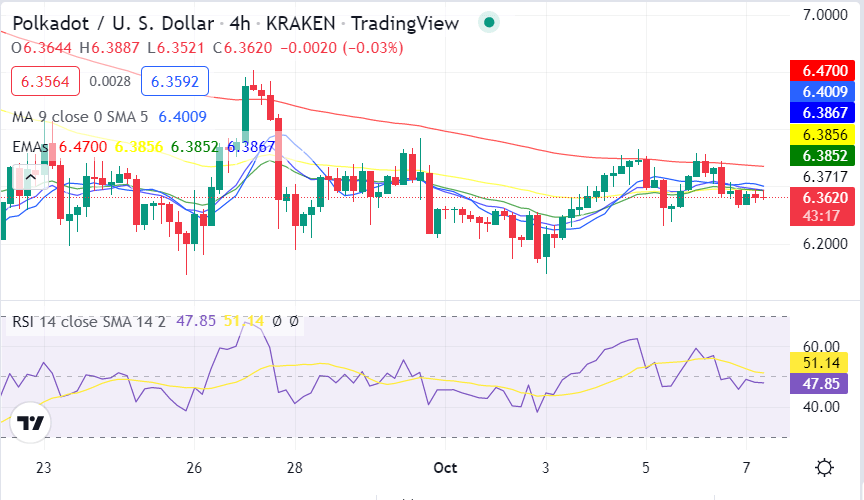This screenshot has width=864, height=500.
Task: Click the light blue 6.4009 axis label
Action: [822, 92]
